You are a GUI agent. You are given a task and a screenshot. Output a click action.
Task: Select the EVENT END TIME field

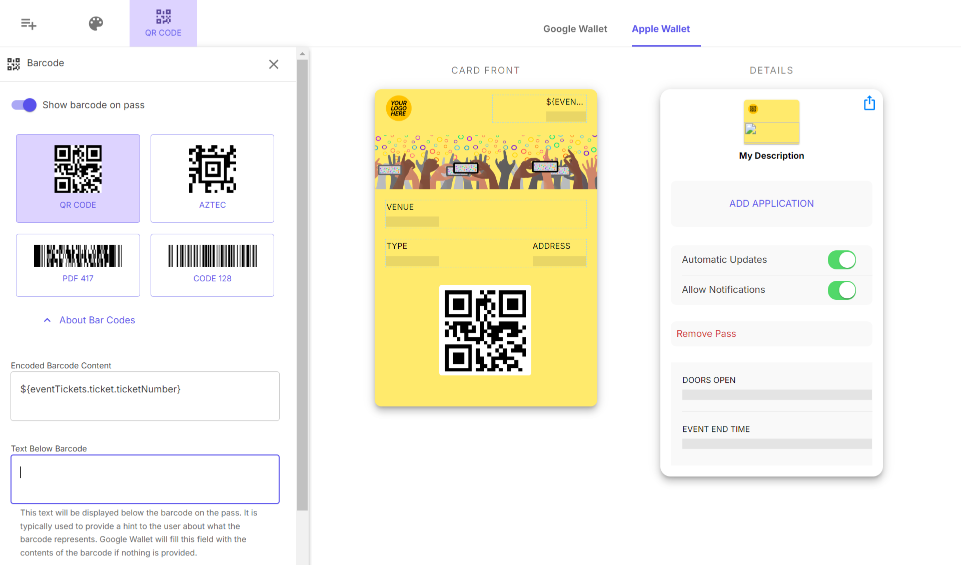pos(777,437)
